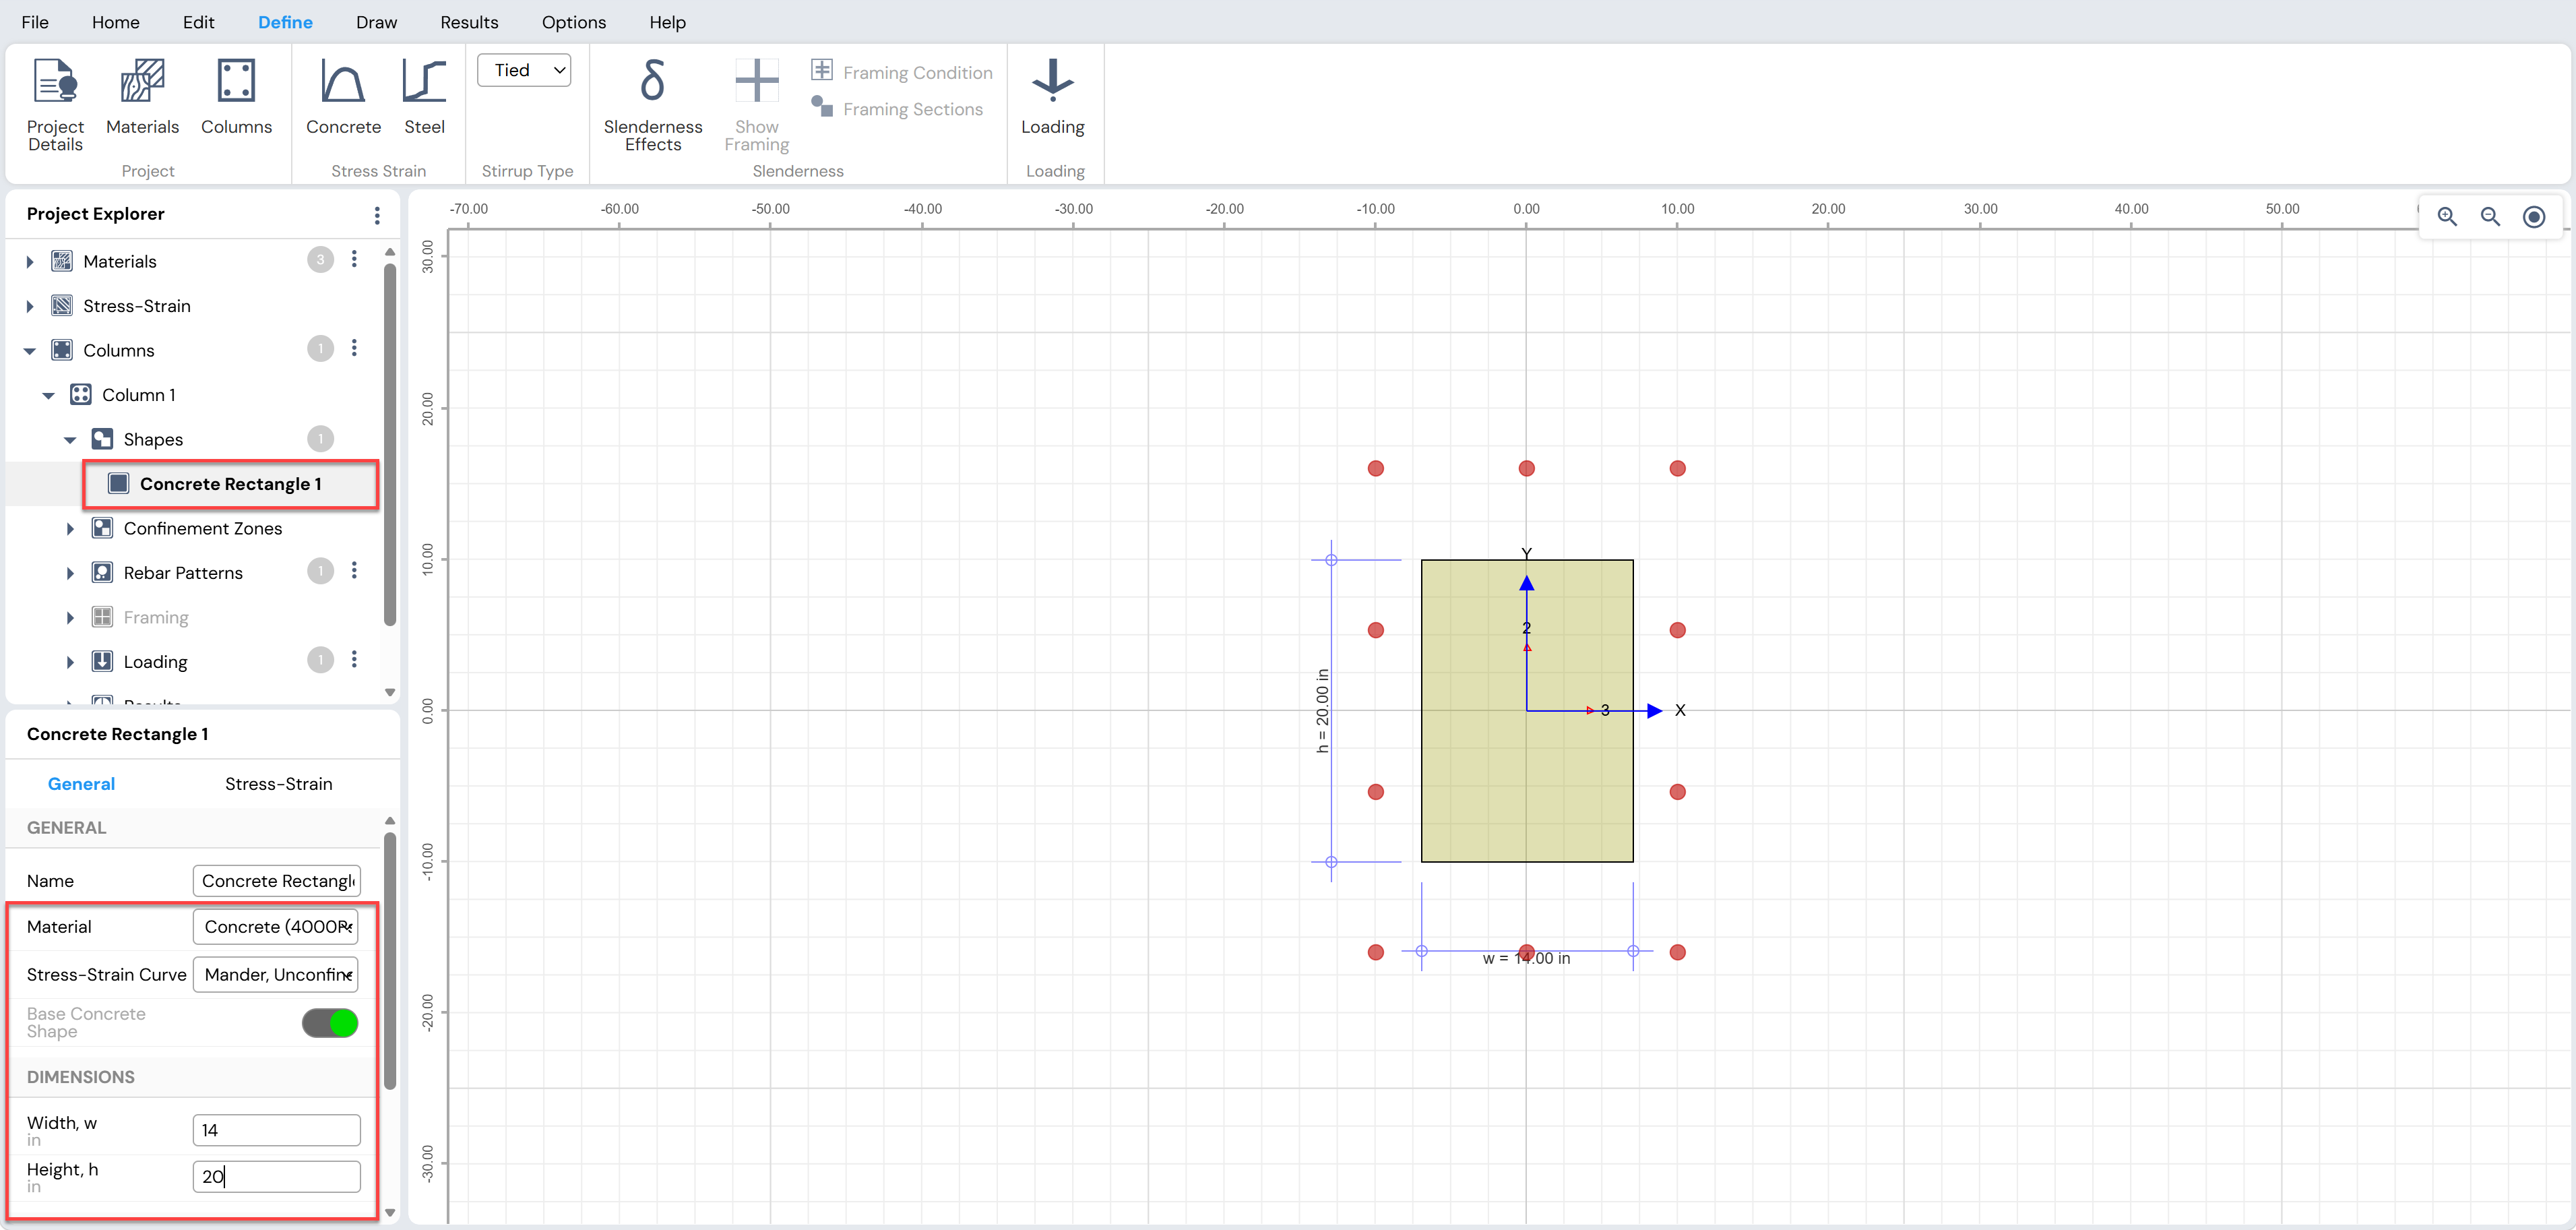Screen dimensions: 2576x1230
Task: Zoom out of the canvas
Action: pyautogui.click(x=2490, y=217)
